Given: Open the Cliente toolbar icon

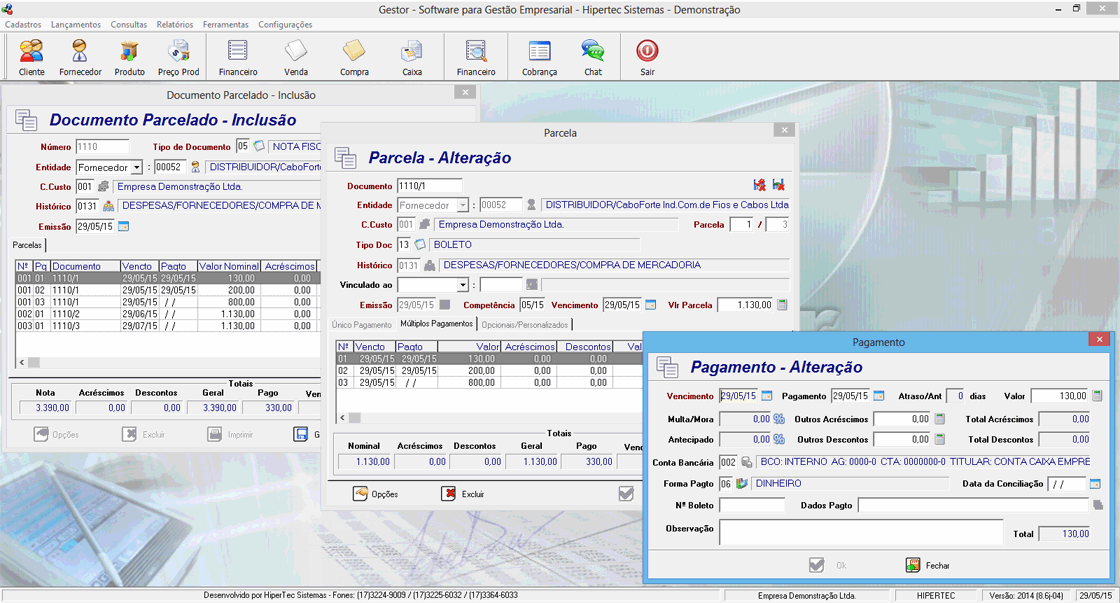Looking at the screenshot, I should pos(31,57).
